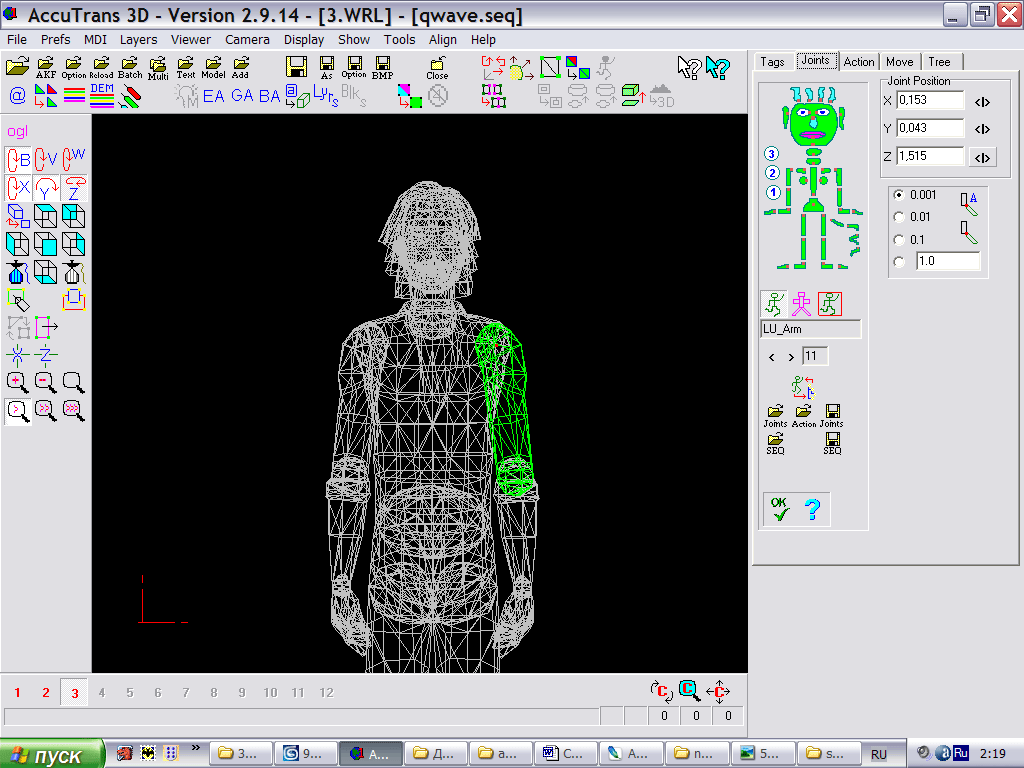The height and width of the screenshot is (768, 1024).
Task: Open the Windows Start button
Action: coord(52,754)
